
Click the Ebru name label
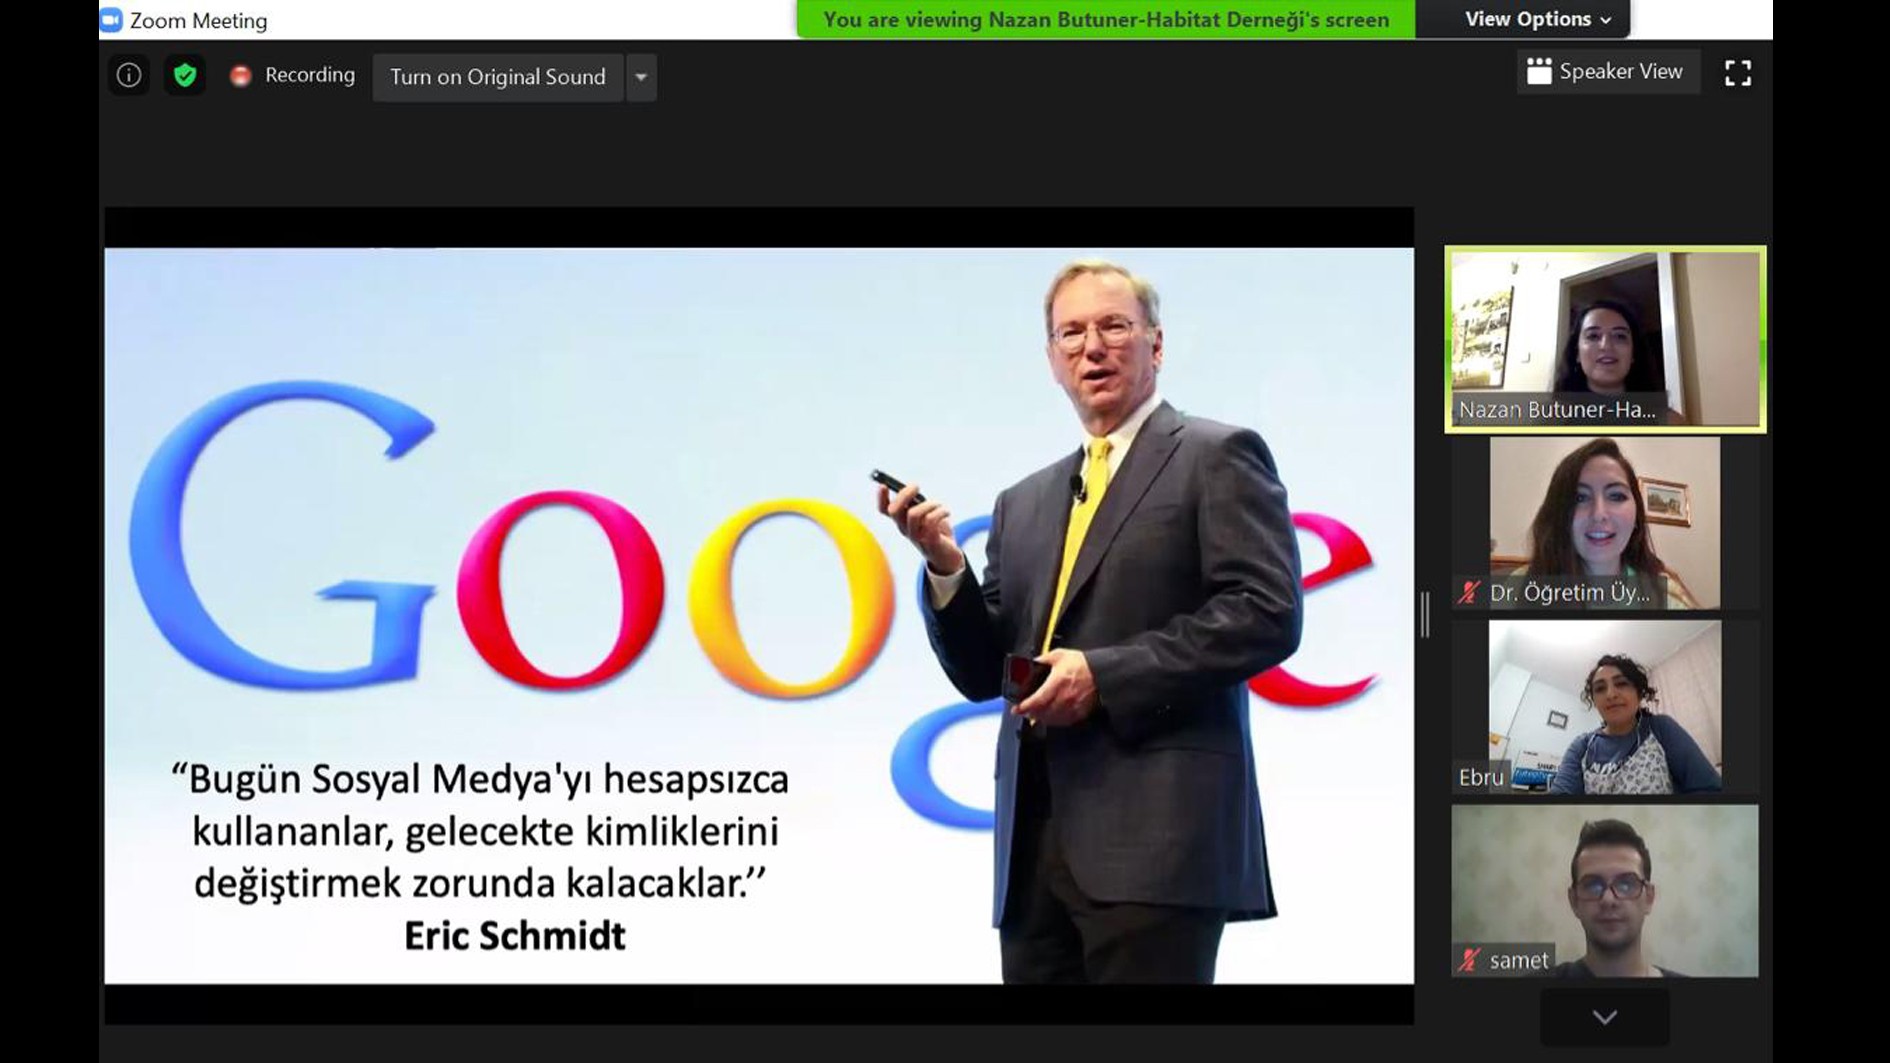tap(1481, 777)
